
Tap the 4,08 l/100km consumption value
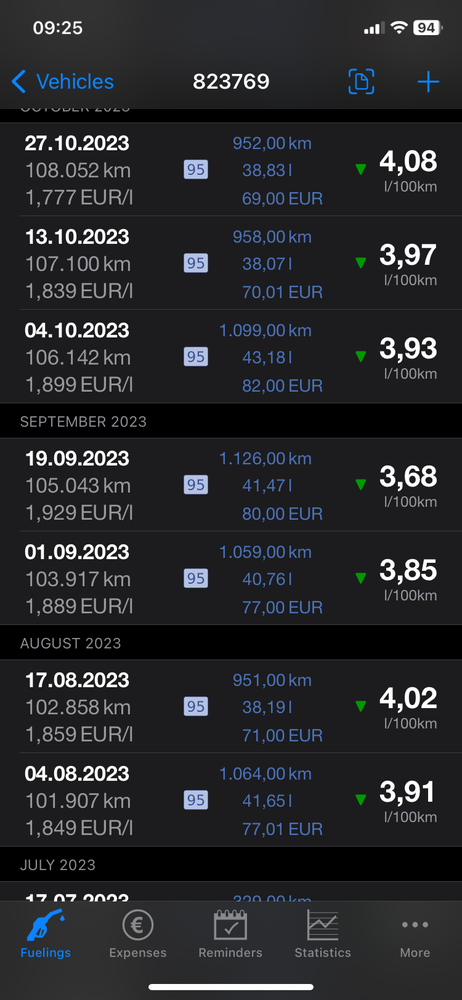click(408, 170)
